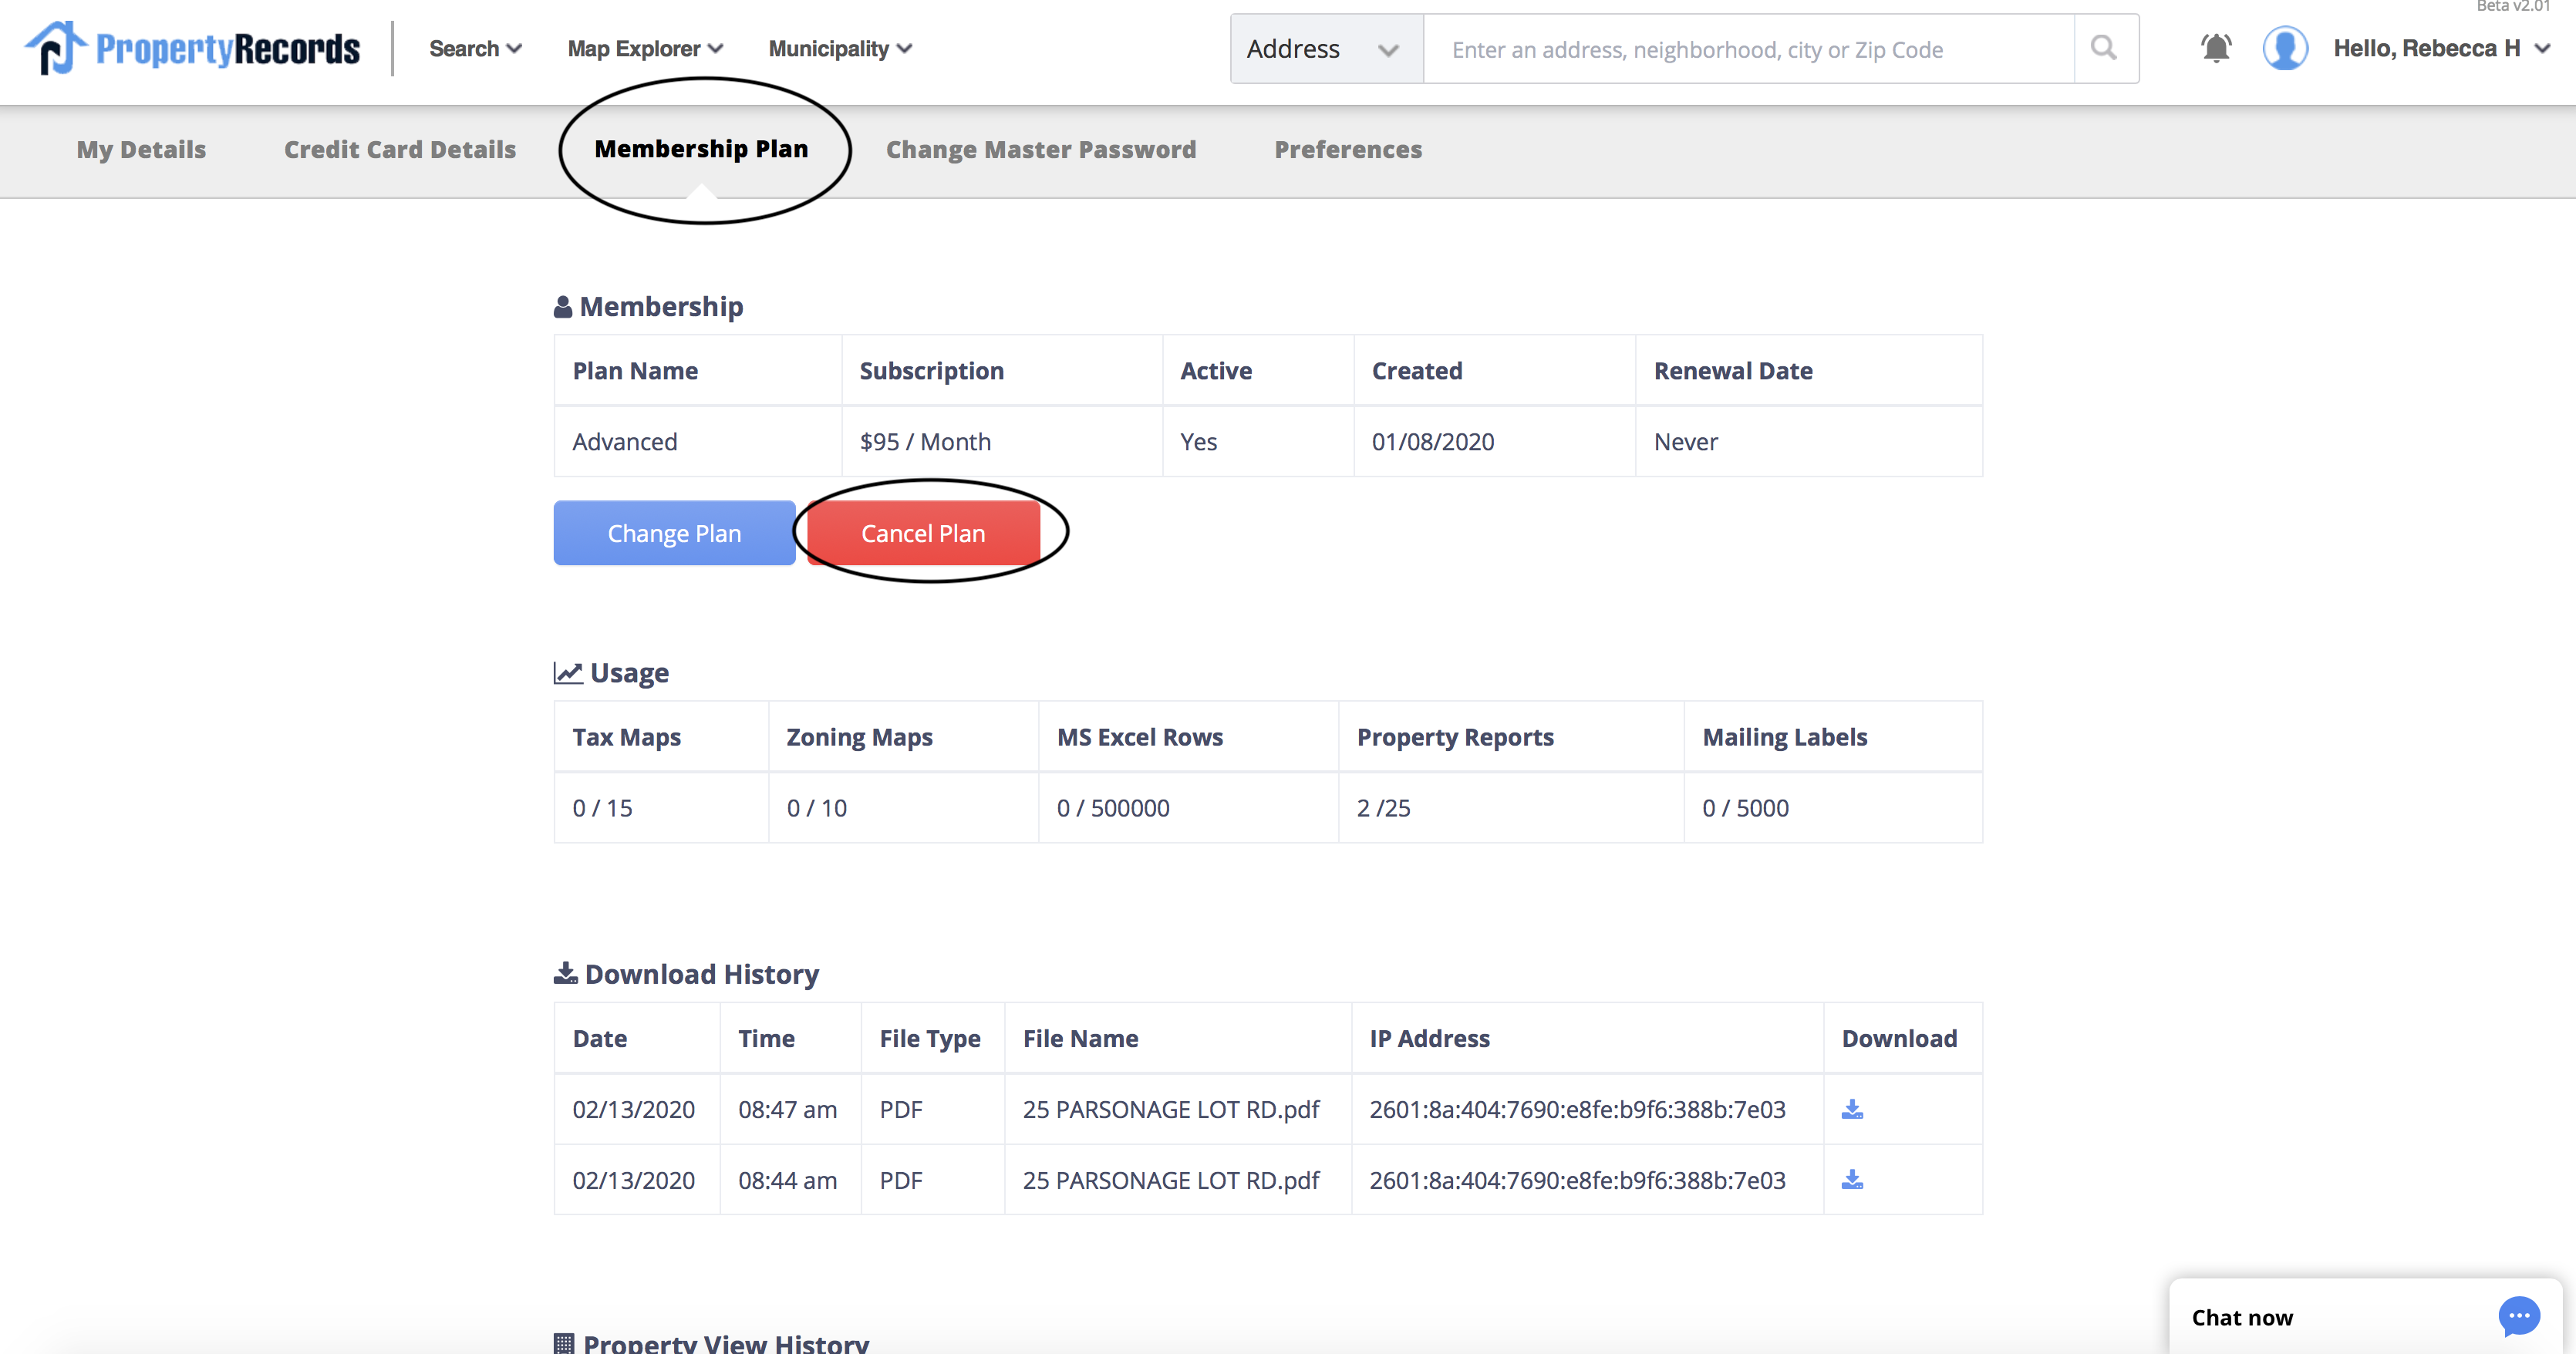The height and width of the screenshot is (1354, 2576).
Task: Click the user avatar icon
Action: (x=2285, y=48)
